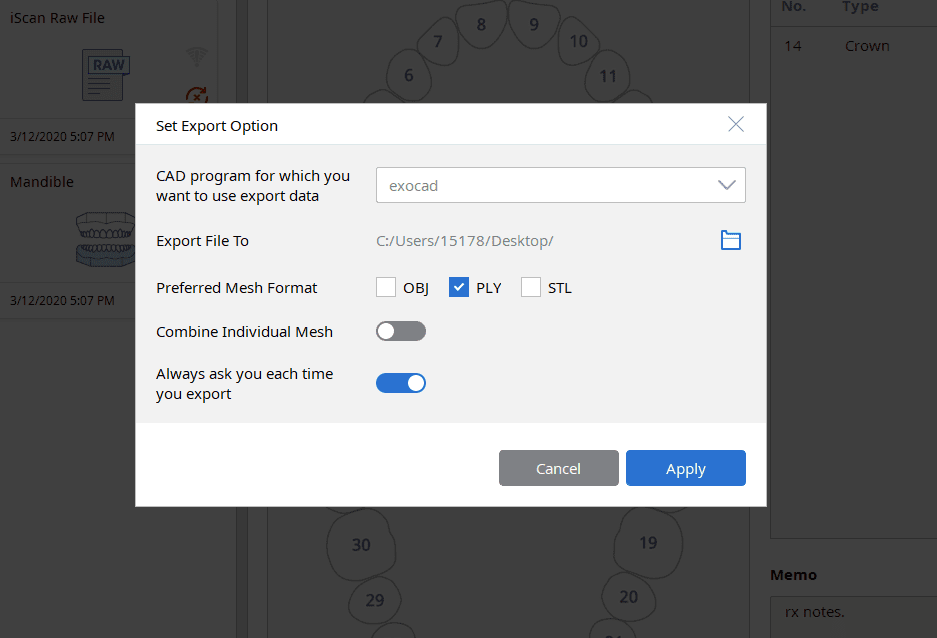937x638 pixels.
Task: Select the row 14 Crown entry
Action: coord(852,46)
